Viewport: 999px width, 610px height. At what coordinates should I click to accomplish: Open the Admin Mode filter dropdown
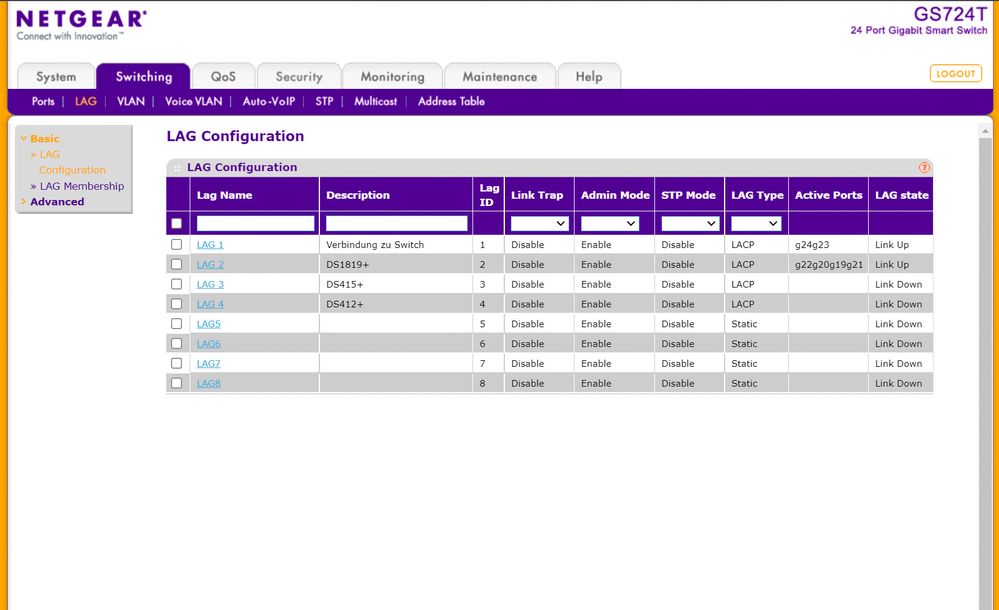[x=613, y=222]
